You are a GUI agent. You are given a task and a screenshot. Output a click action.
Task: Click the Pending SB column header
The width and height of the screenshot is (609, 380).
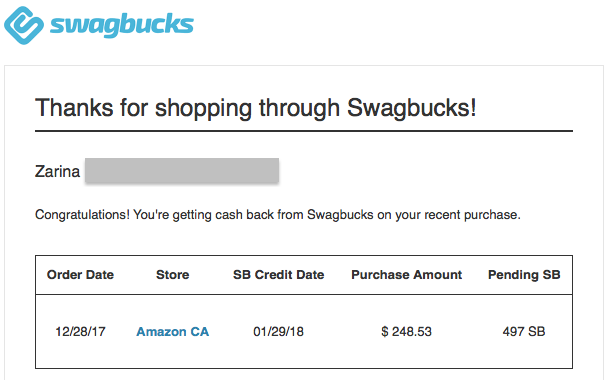coord(524,275)
